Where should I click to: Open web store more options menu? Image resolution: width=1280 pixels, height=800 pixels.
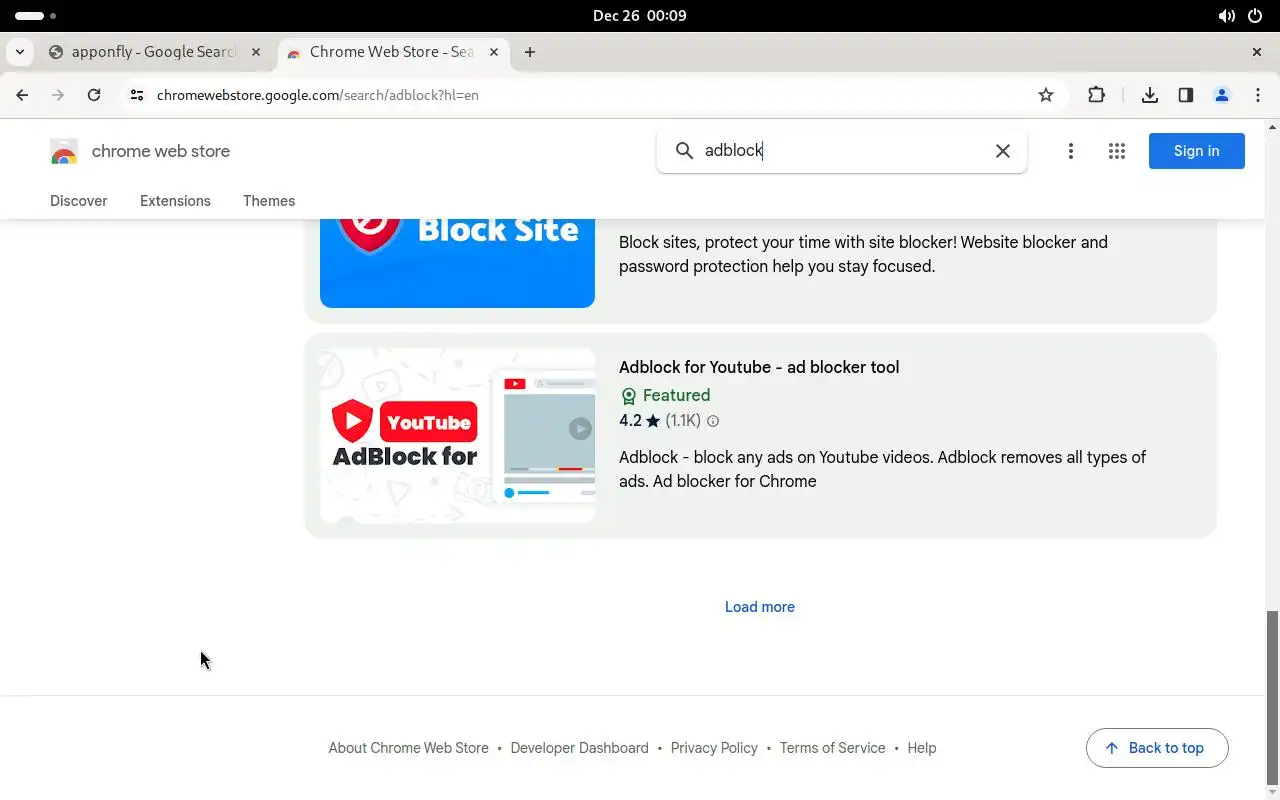[x=1070, y=151]
